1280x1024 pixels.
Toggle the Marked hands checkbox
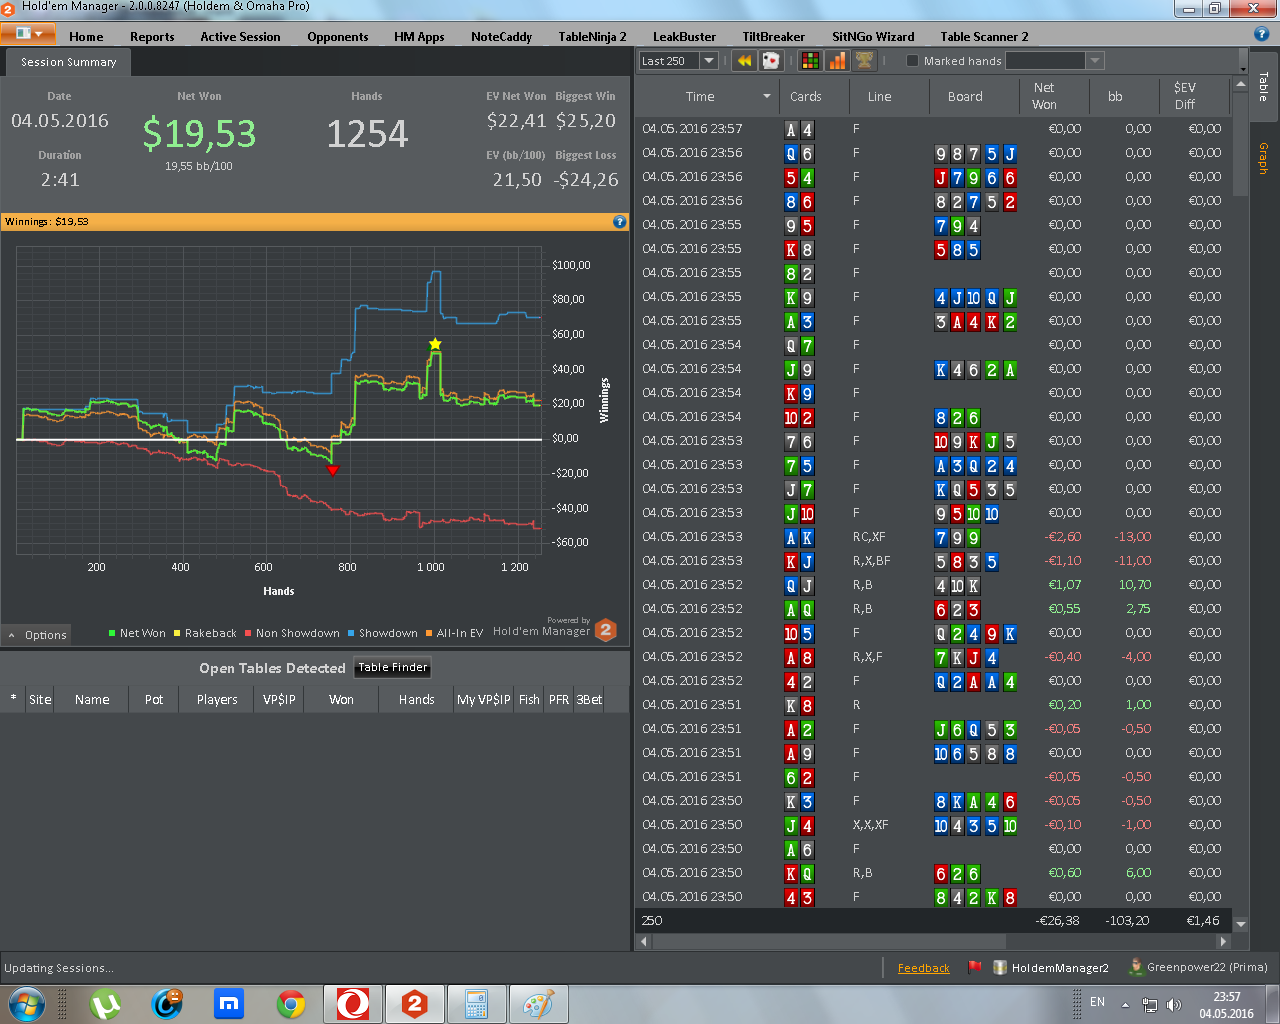click(x=912, y=61)
